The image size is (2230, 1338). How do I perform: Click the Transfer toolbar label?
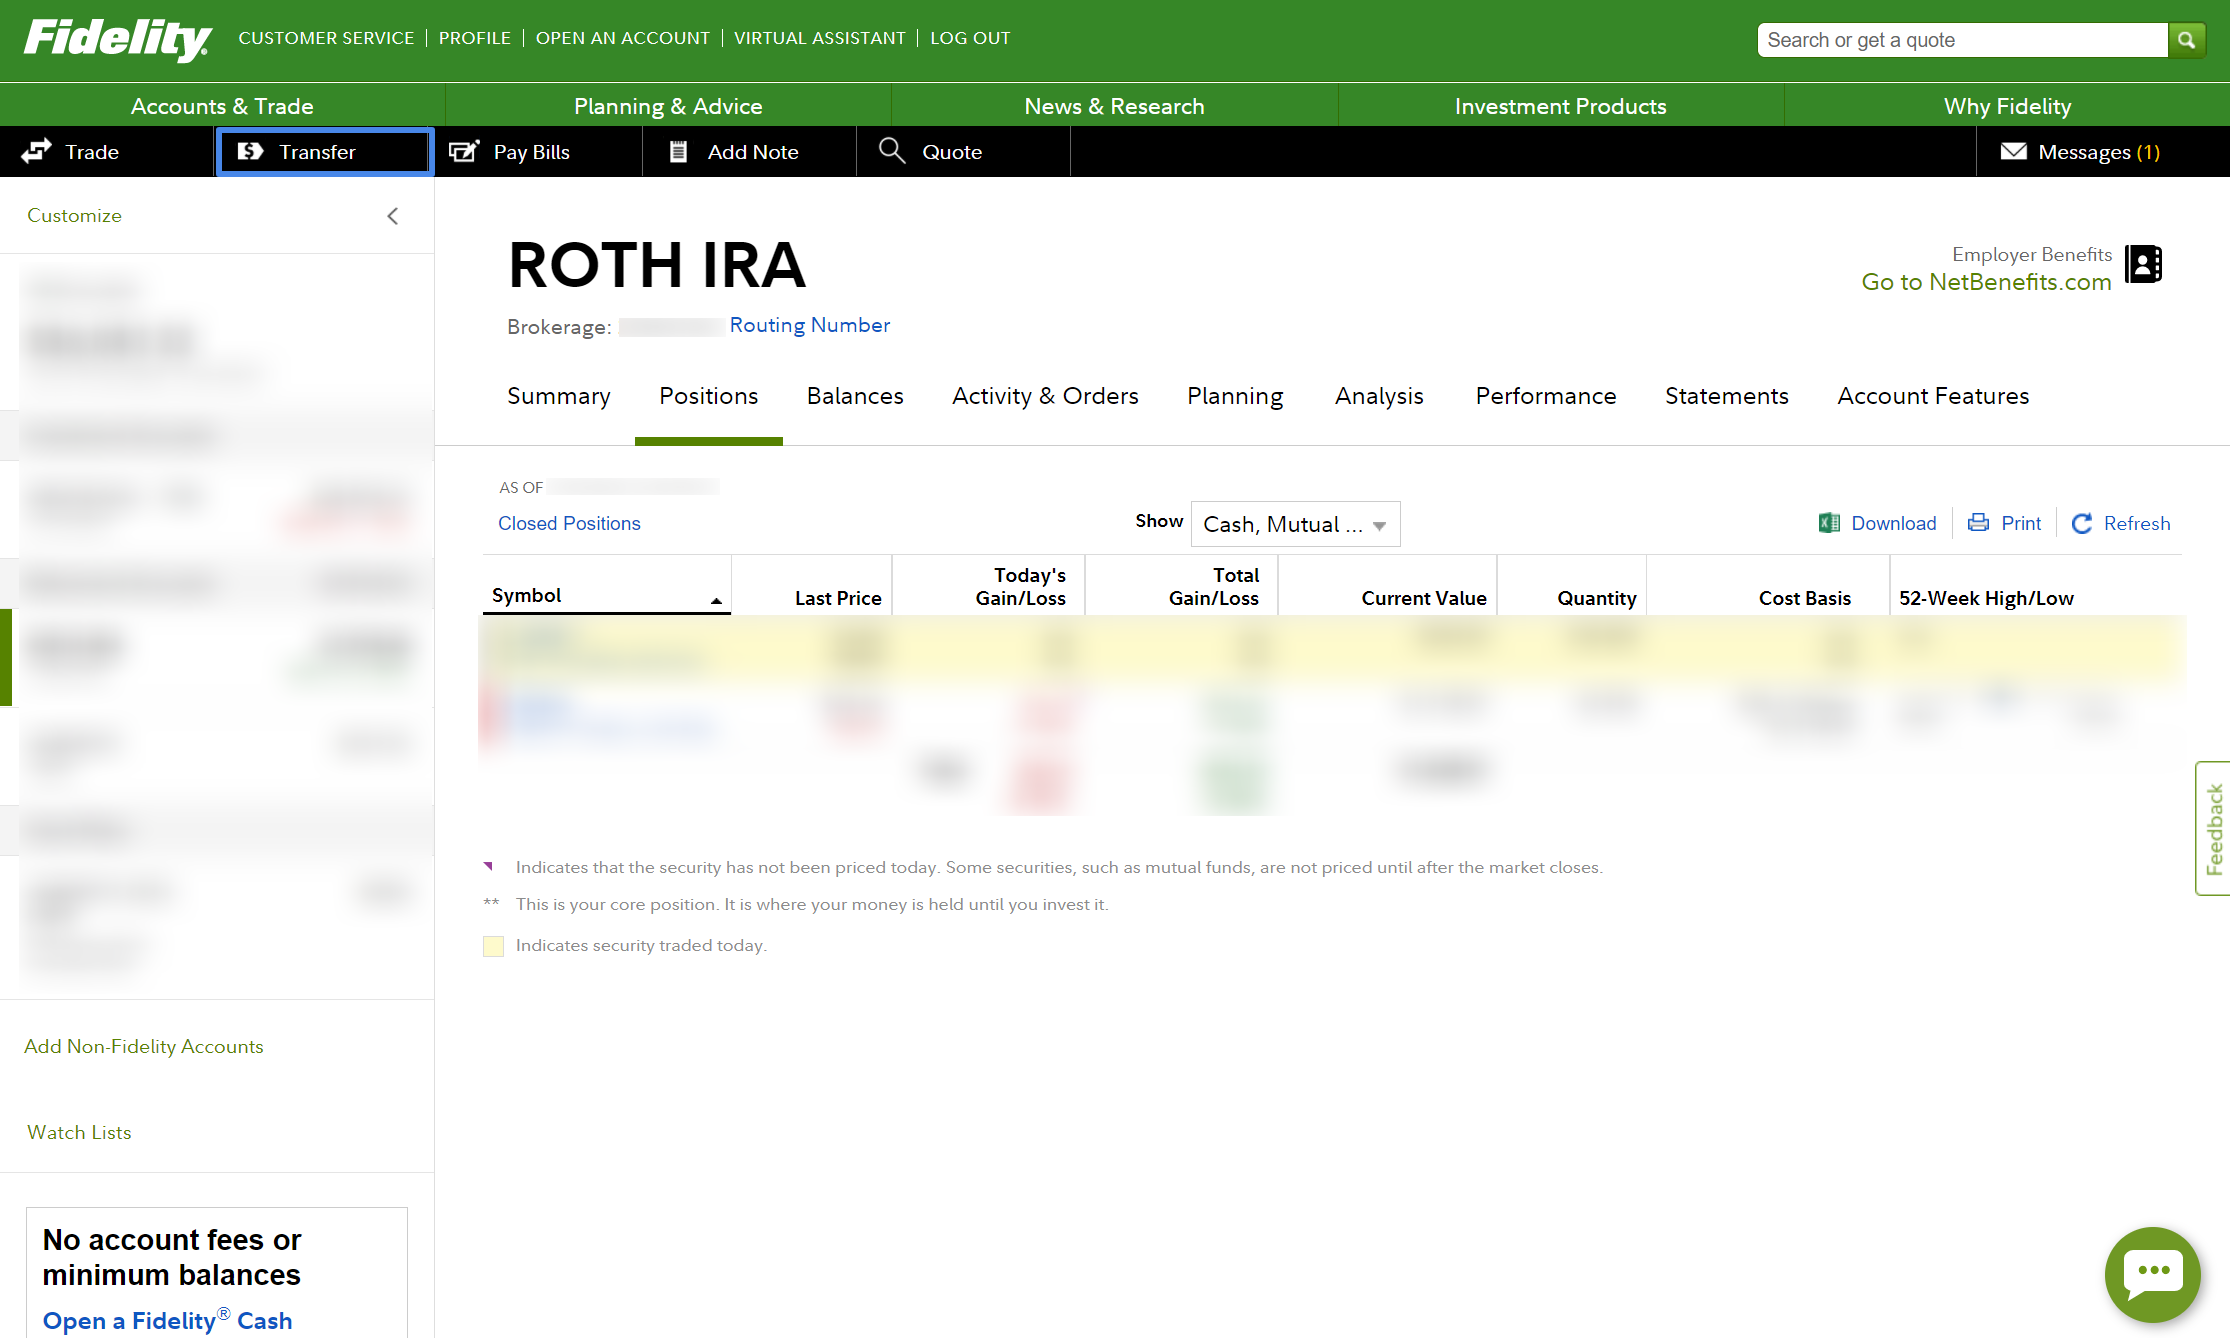tap(317, 152)
